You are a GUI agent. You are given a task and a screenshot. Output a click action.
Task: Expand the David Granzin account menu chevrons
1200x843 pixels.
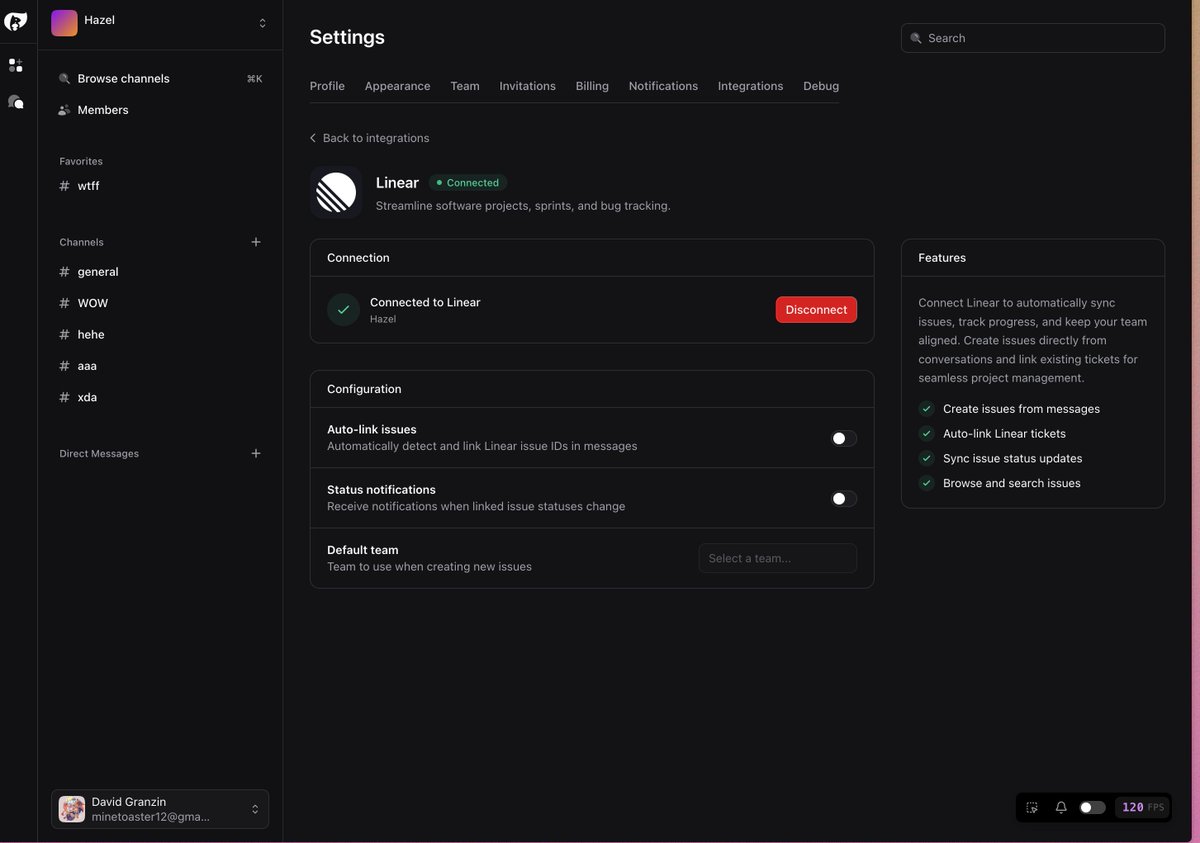(255, 809)
